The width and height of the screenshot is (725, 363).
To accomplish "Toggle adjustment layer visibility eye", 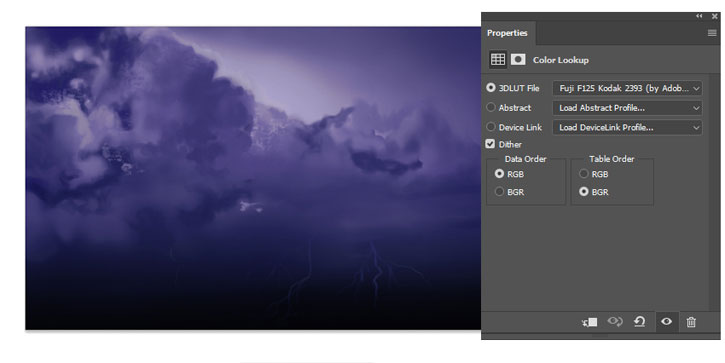I will point(666,321).
